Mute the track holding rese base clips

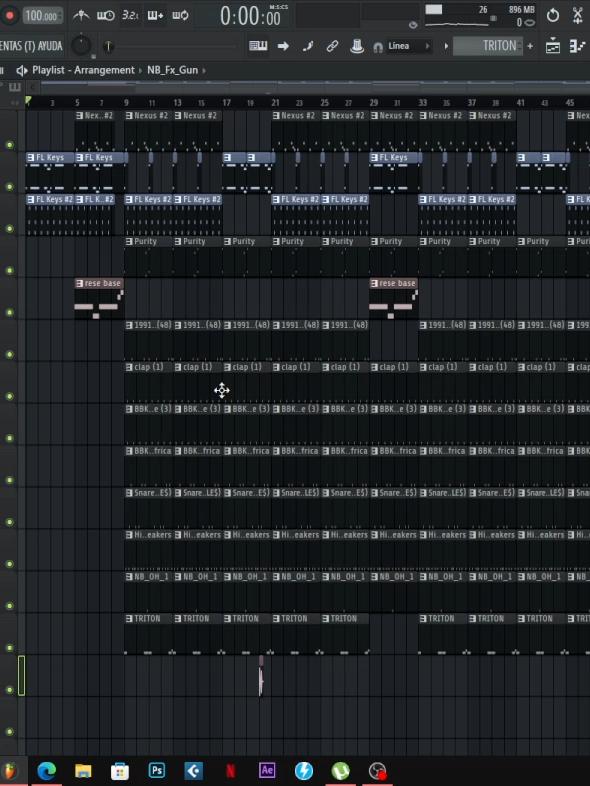[9, 312]
